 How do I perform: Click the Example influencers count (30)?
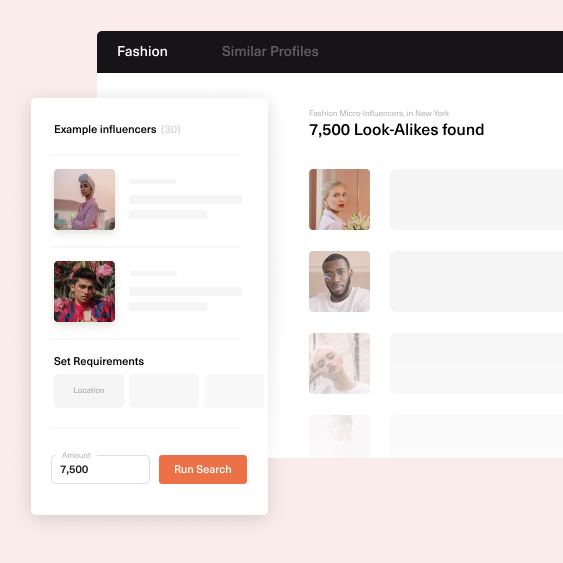tap(171, 129)
